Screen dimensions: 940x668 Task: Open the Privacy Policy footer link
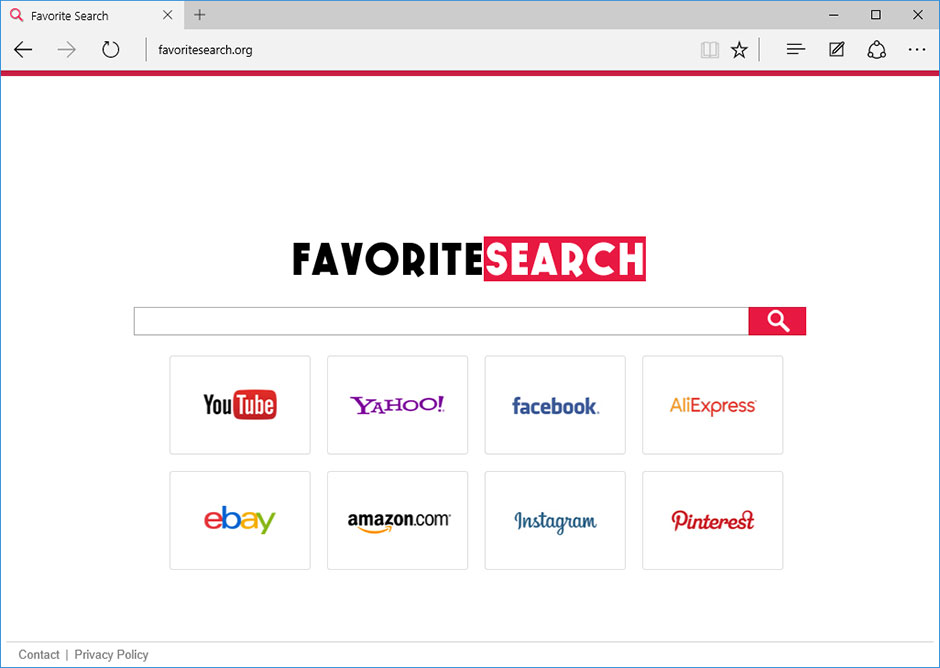112,654
